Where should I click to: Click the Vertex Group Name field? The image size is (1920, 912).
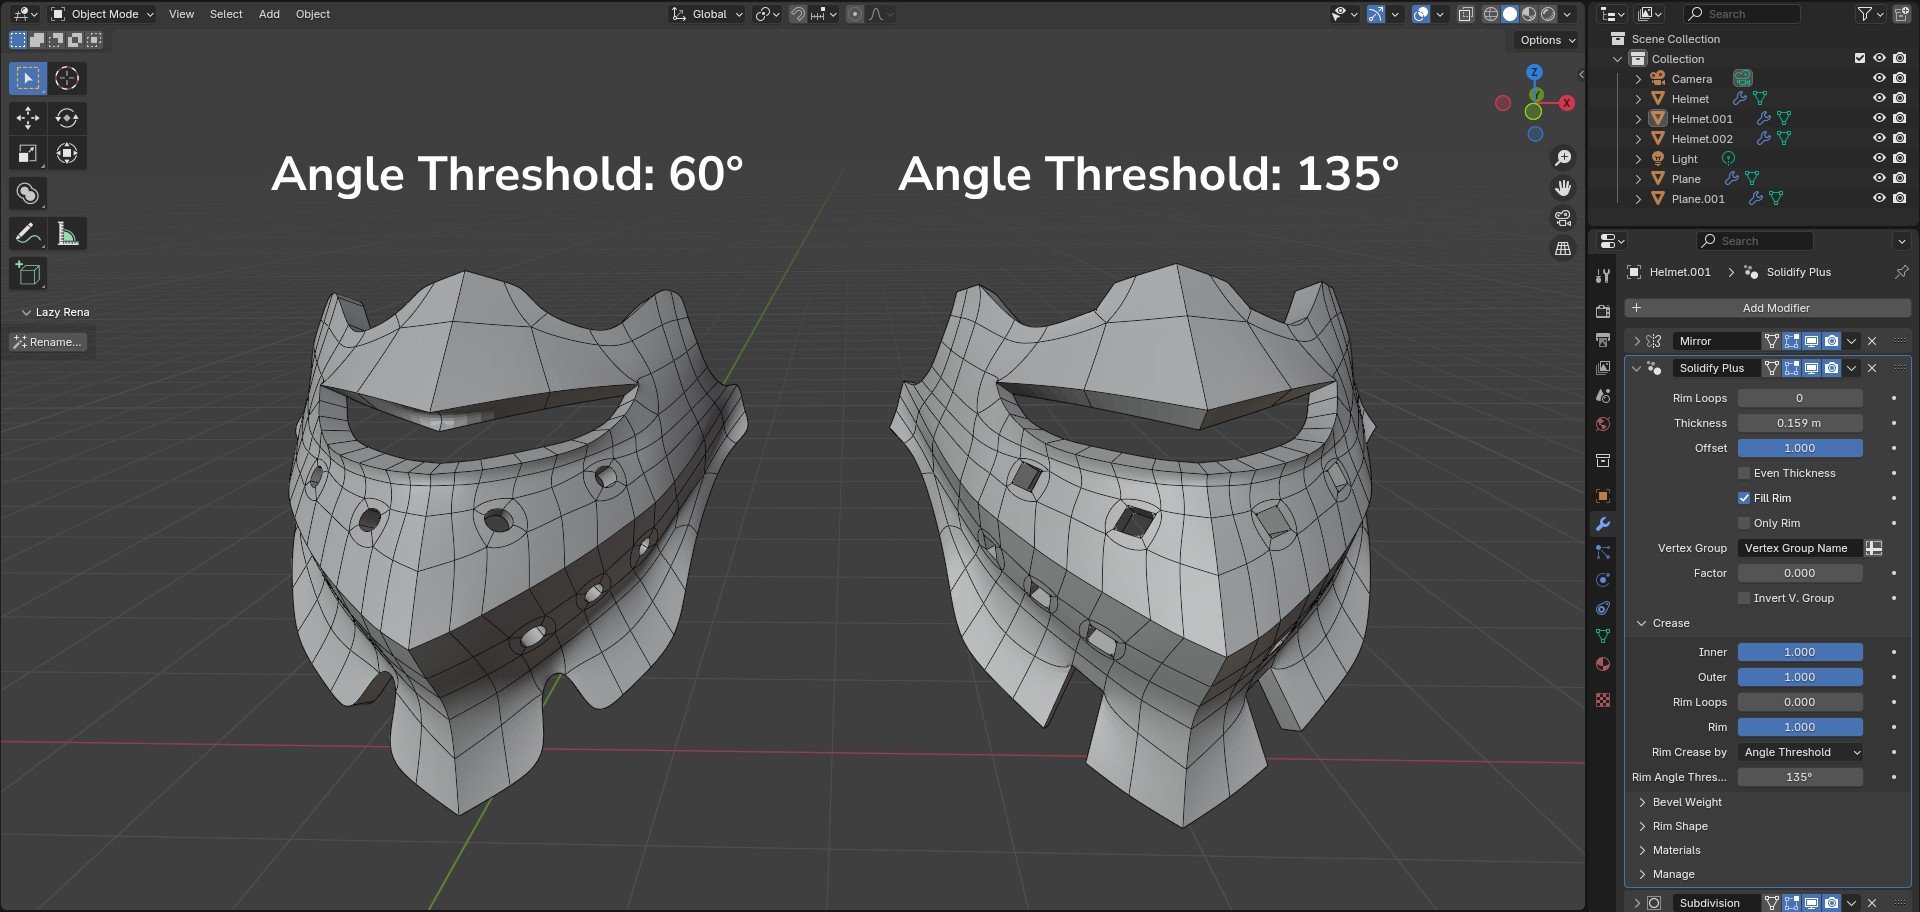tap(1800, 548)
